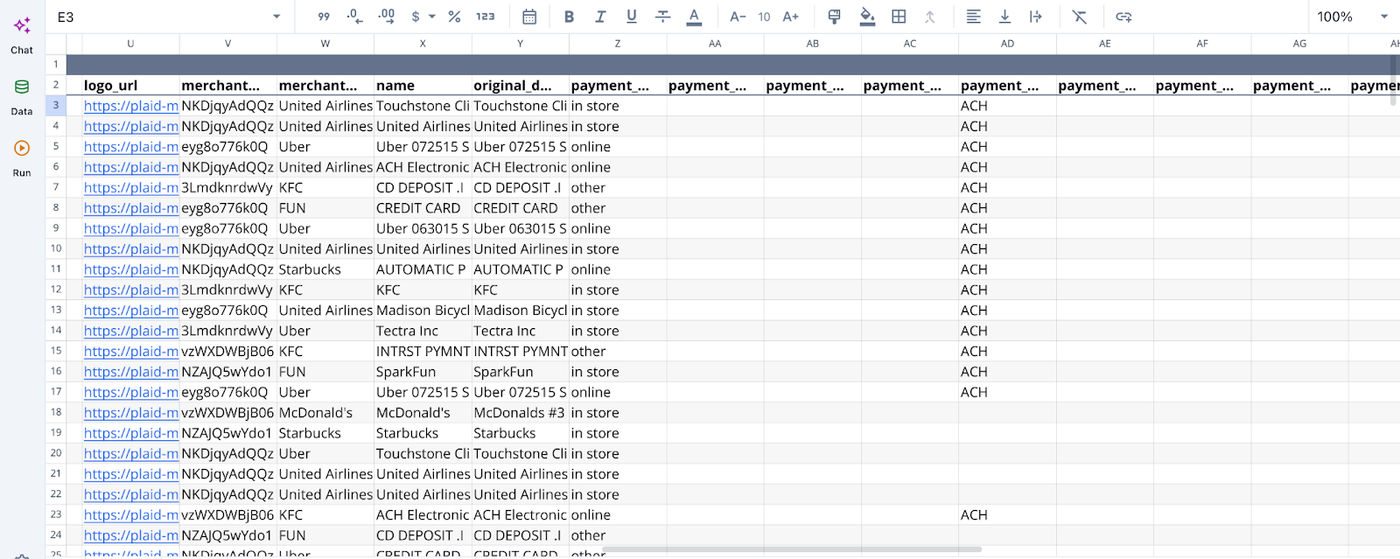The image size is (1400, 559).
Task: Open plaid link in row 23
Action: [x=131, y=515]
